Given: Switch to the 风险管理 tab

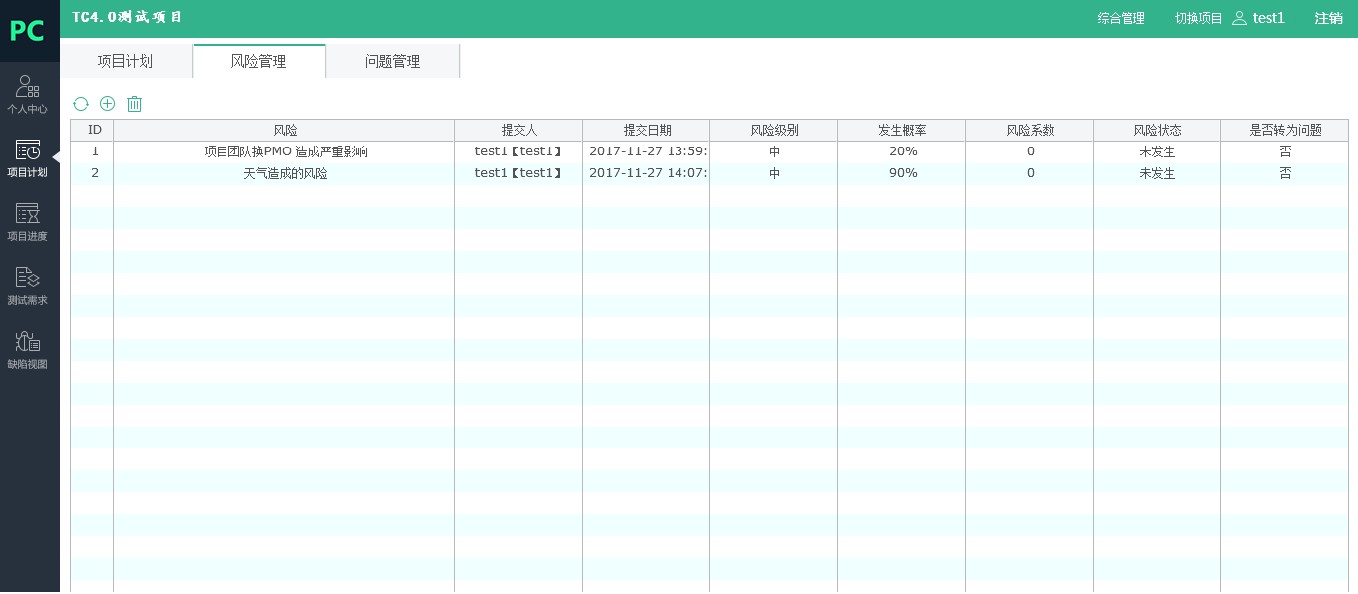Looking at the screenshot, I should (259, 61).
